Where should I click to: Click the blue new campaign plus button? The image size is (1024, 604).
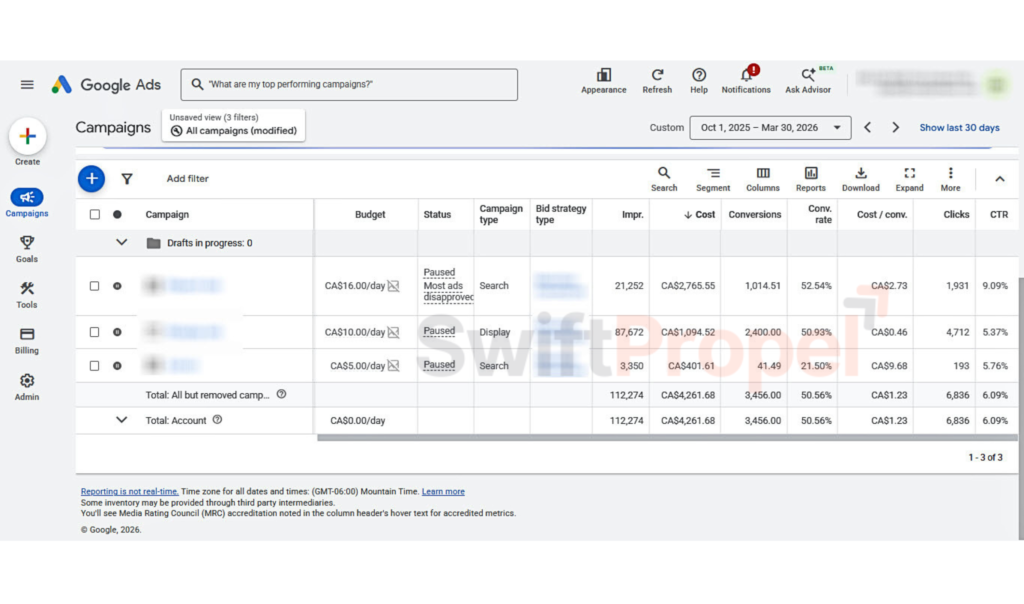click(91, 178)
